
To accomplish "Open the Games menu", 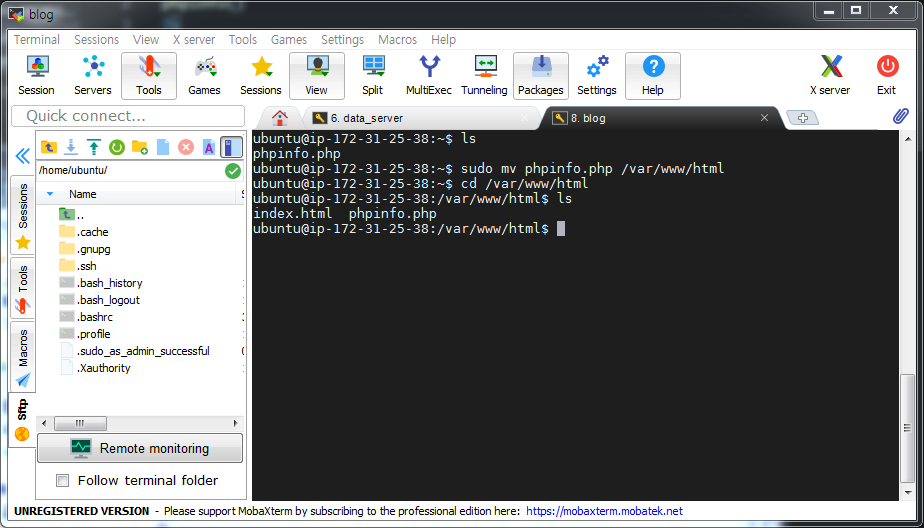I will click(x=289, y=39).
